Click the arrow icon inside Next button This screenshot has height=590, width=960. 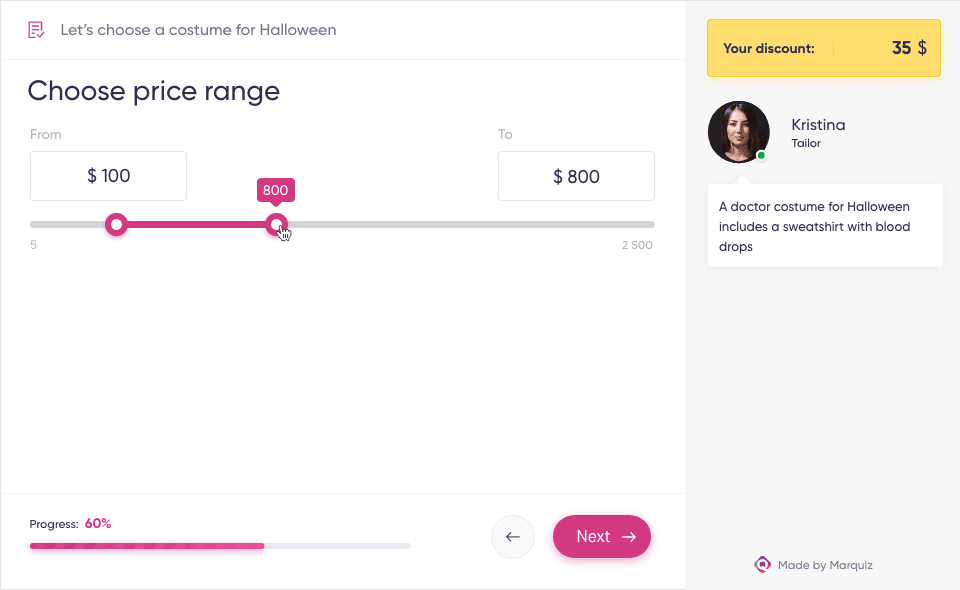click(x=629, y=537)
